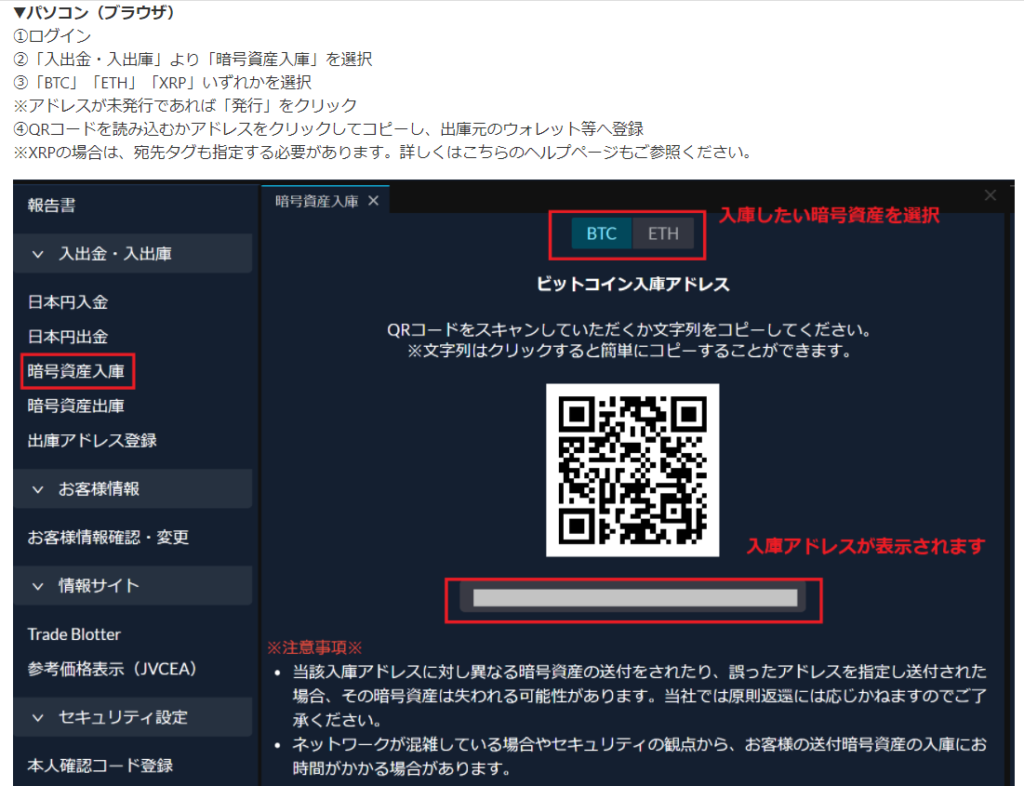Open お客様情報確認・変更 item
The height and width of the screenshot is (786, 1024).
108,537
